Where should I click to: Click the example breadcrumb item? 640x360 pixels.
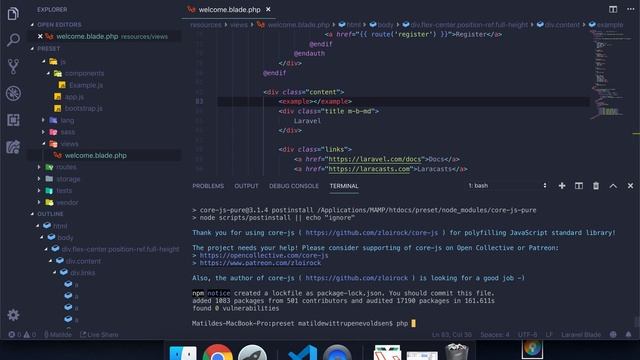pos(606,25)
